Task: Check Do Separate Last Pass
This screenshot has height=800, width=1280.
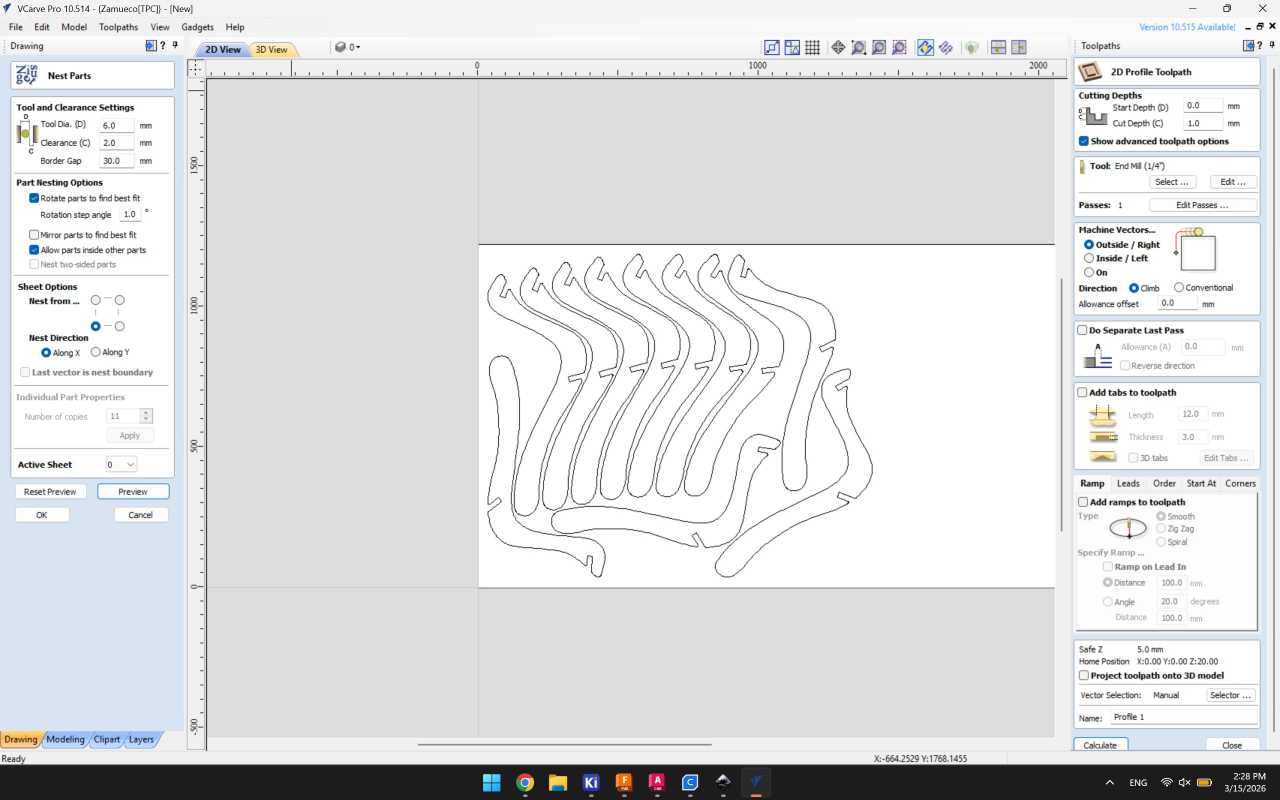Action: coord(1082,330)
